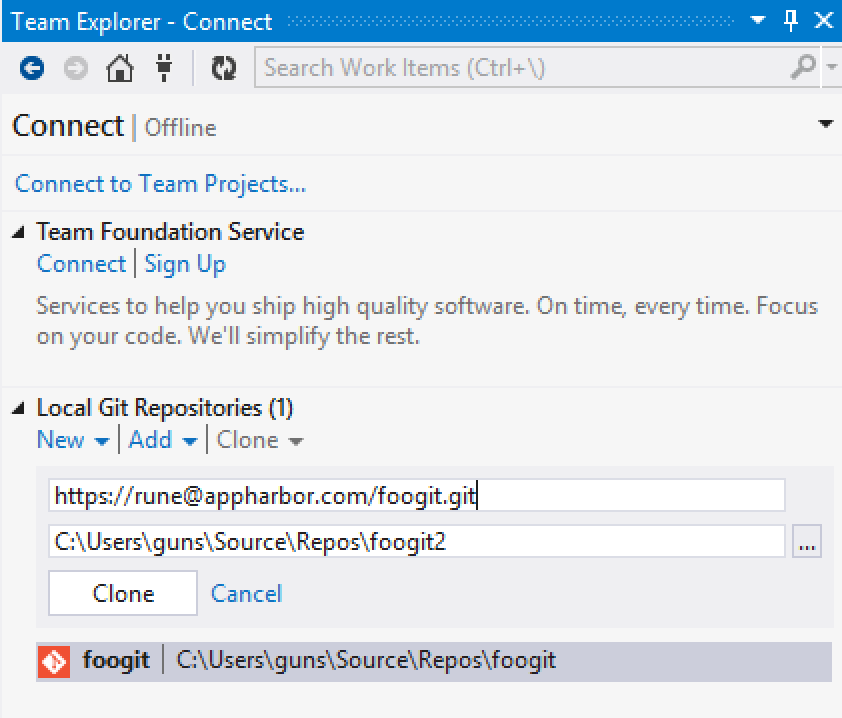842x718 pixels.
Task: Toggle the auto-hide pin icon
Action: tap(790, 20)
